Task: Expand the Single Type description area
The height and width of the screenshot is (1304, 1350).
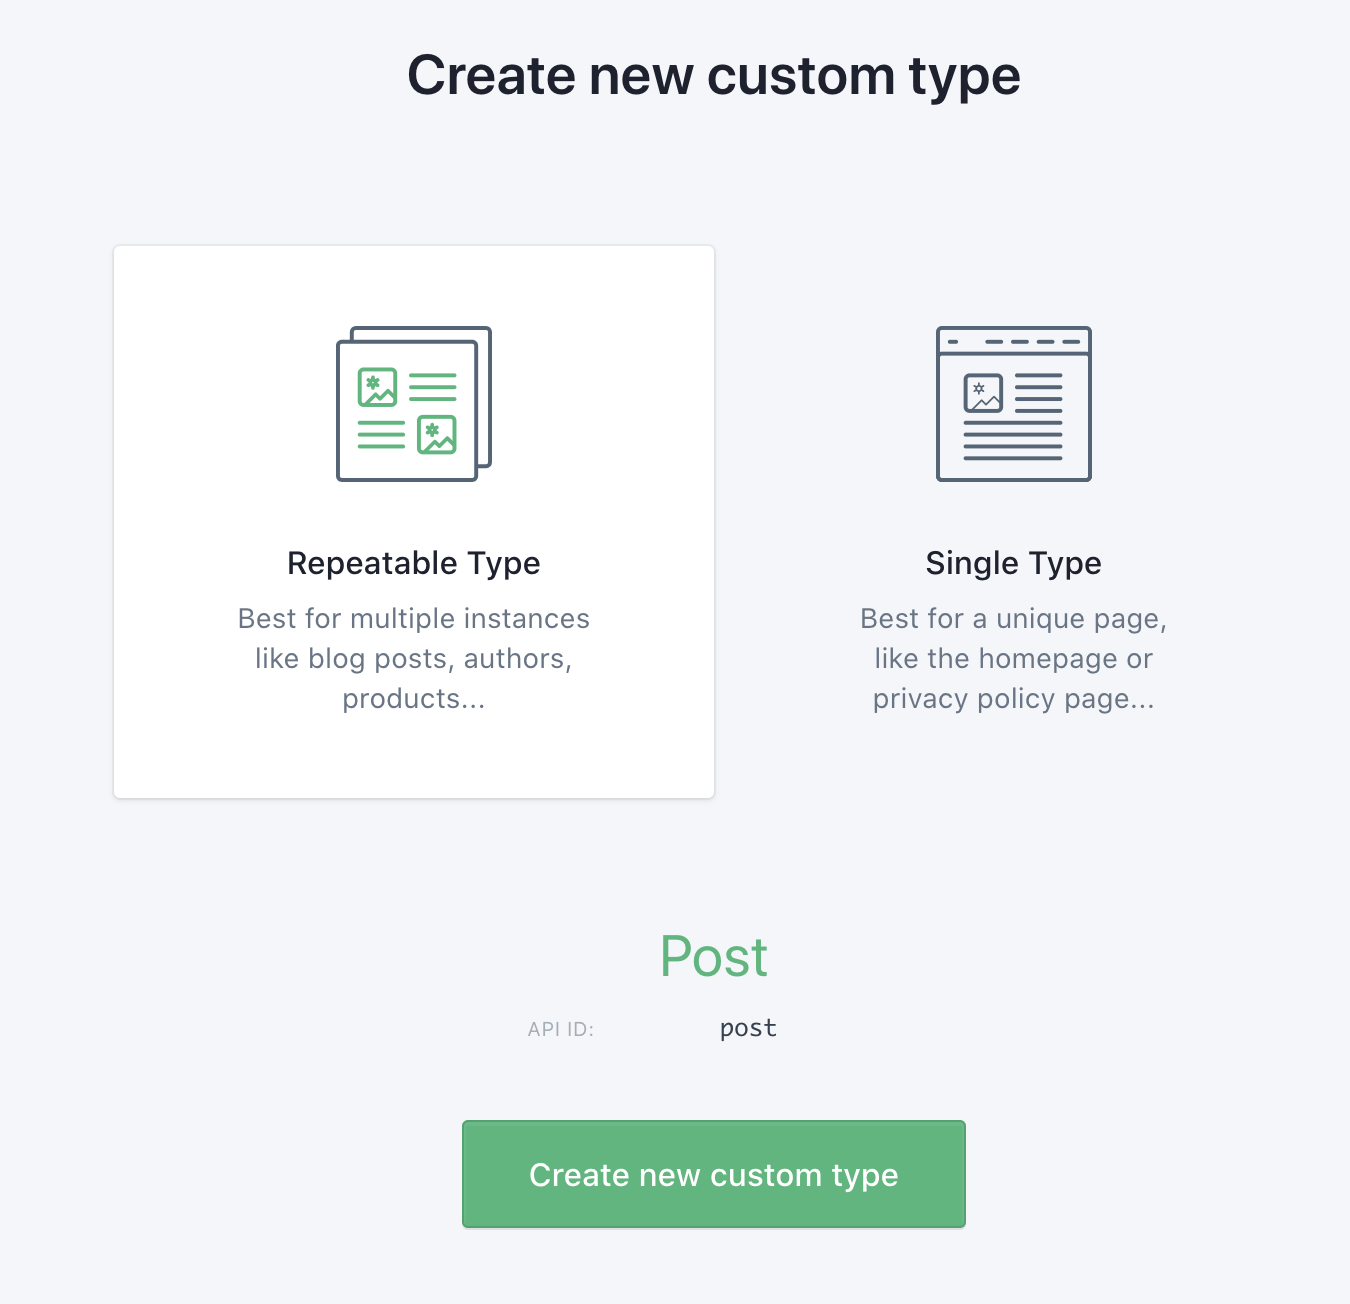Action: click(1013, 658)
